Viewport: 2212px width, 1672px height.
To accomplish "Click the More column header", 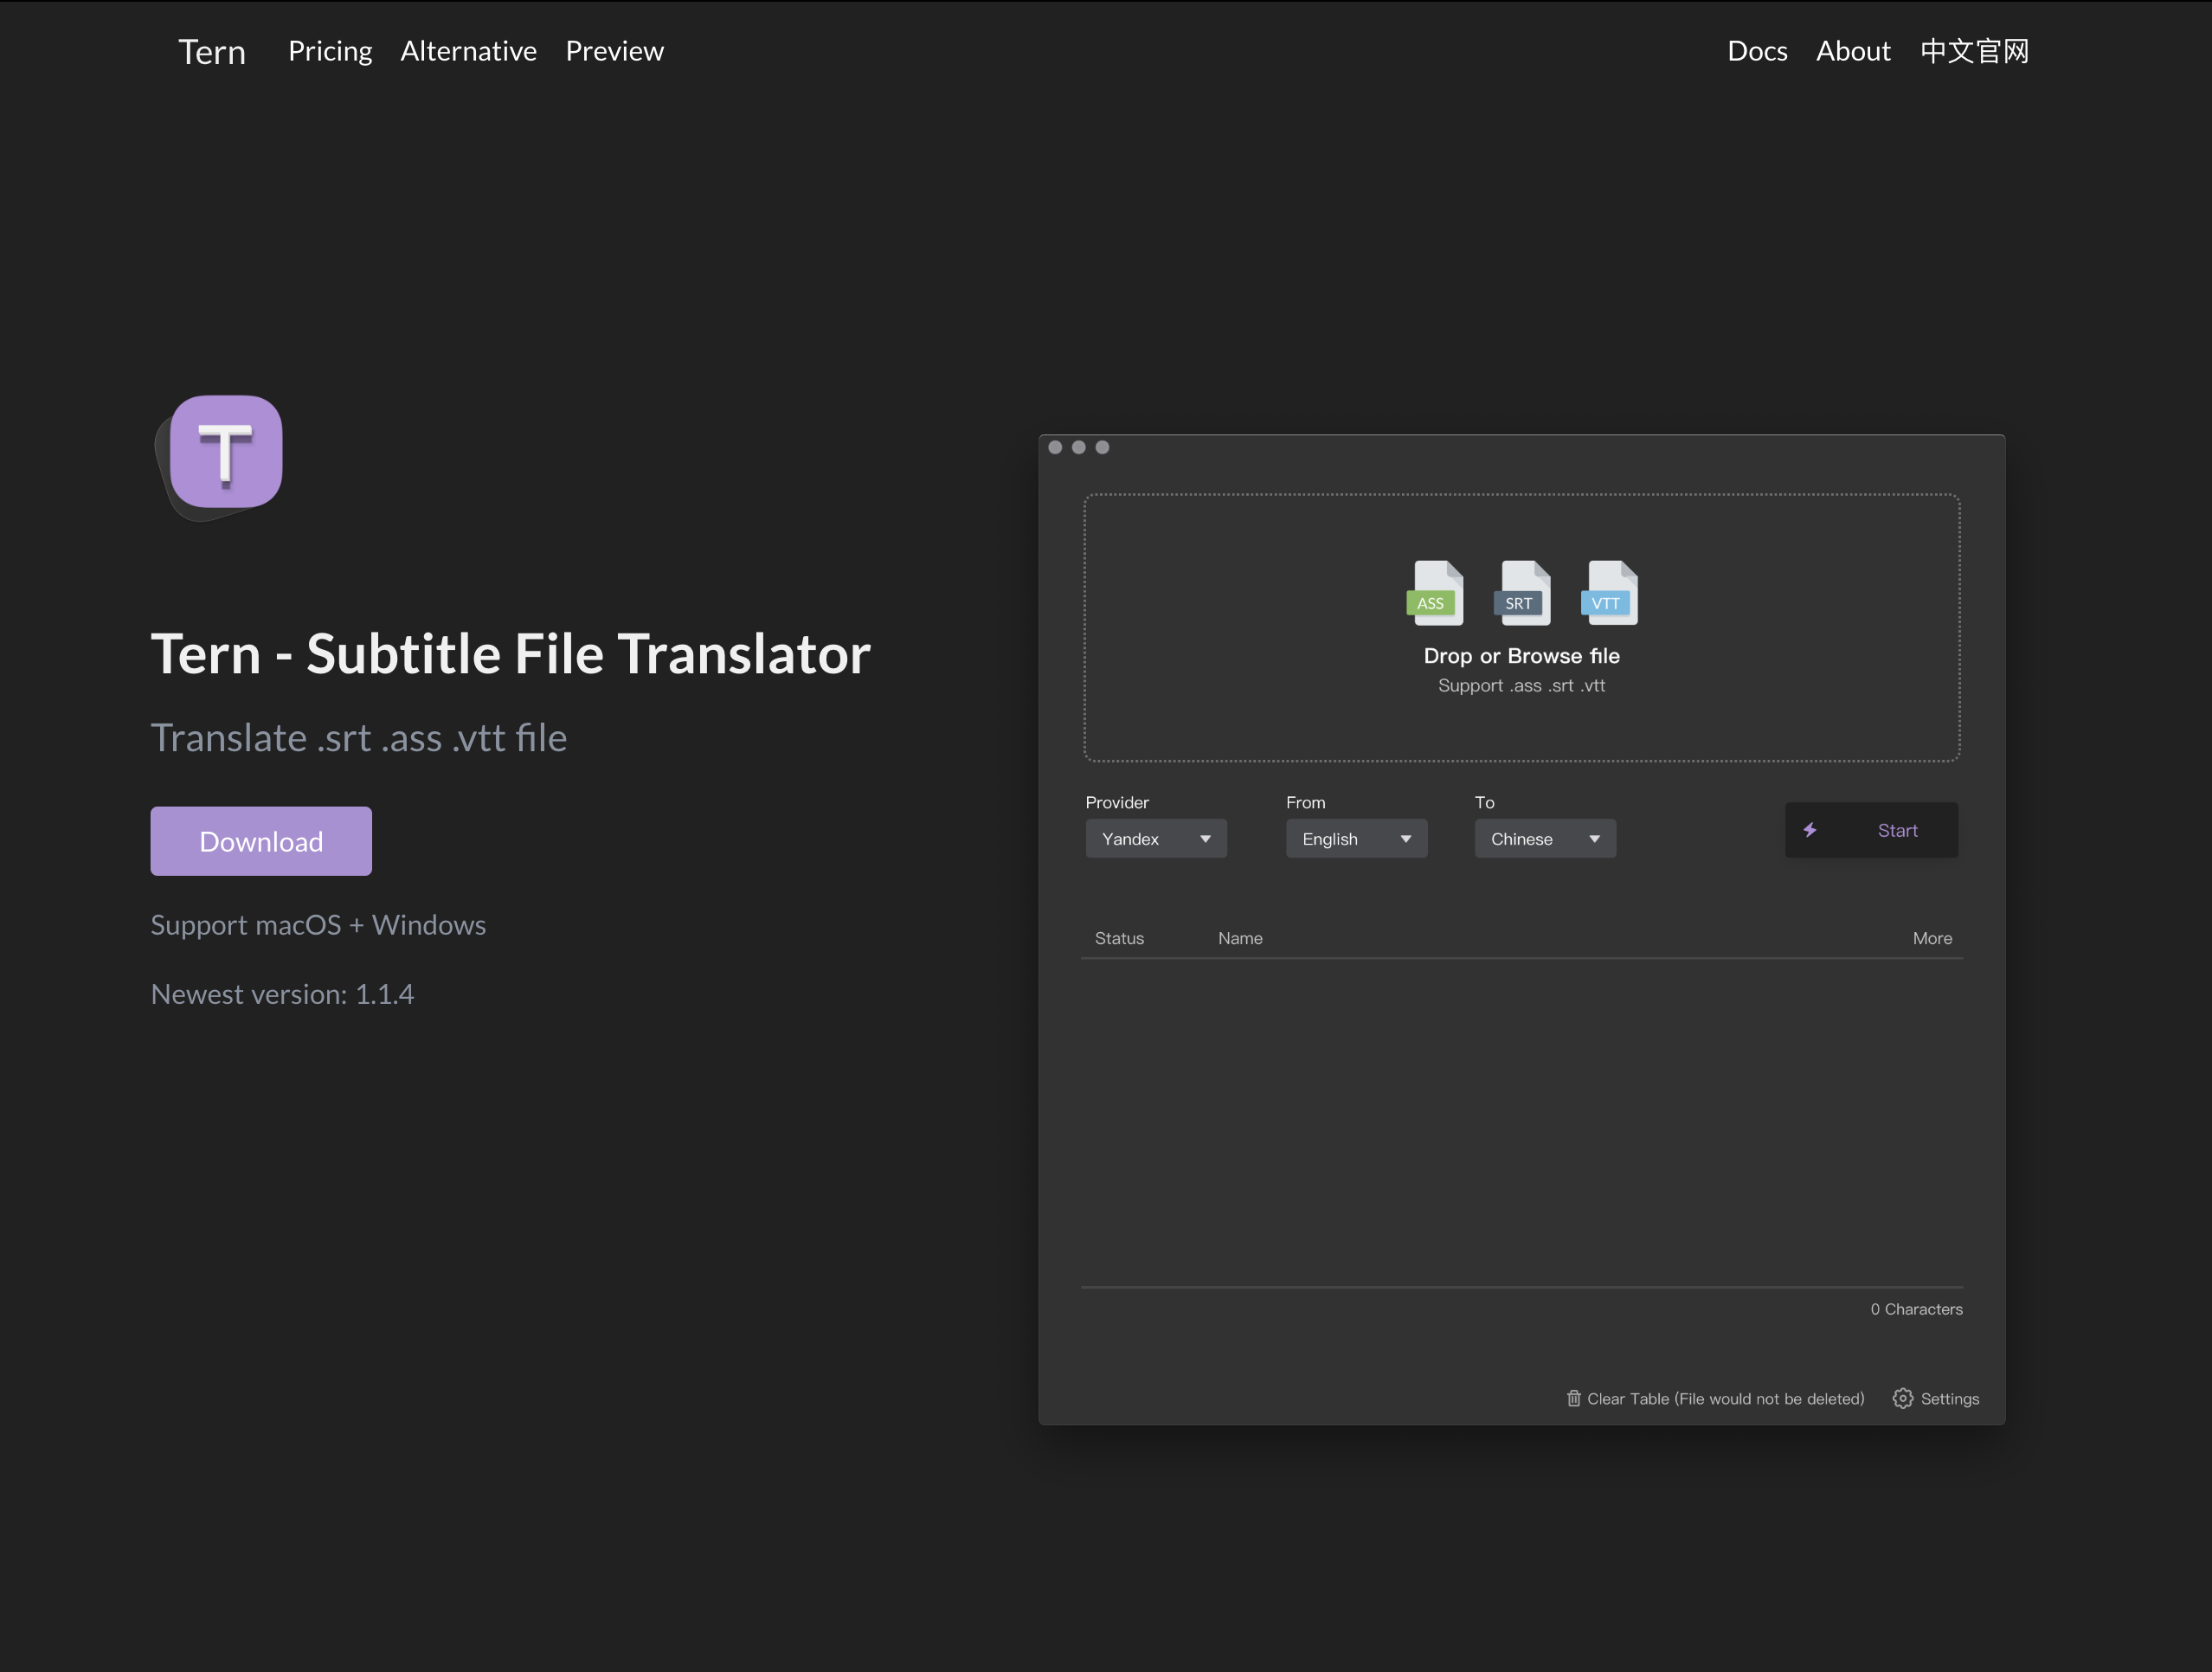I will (x=1931, y=938).
